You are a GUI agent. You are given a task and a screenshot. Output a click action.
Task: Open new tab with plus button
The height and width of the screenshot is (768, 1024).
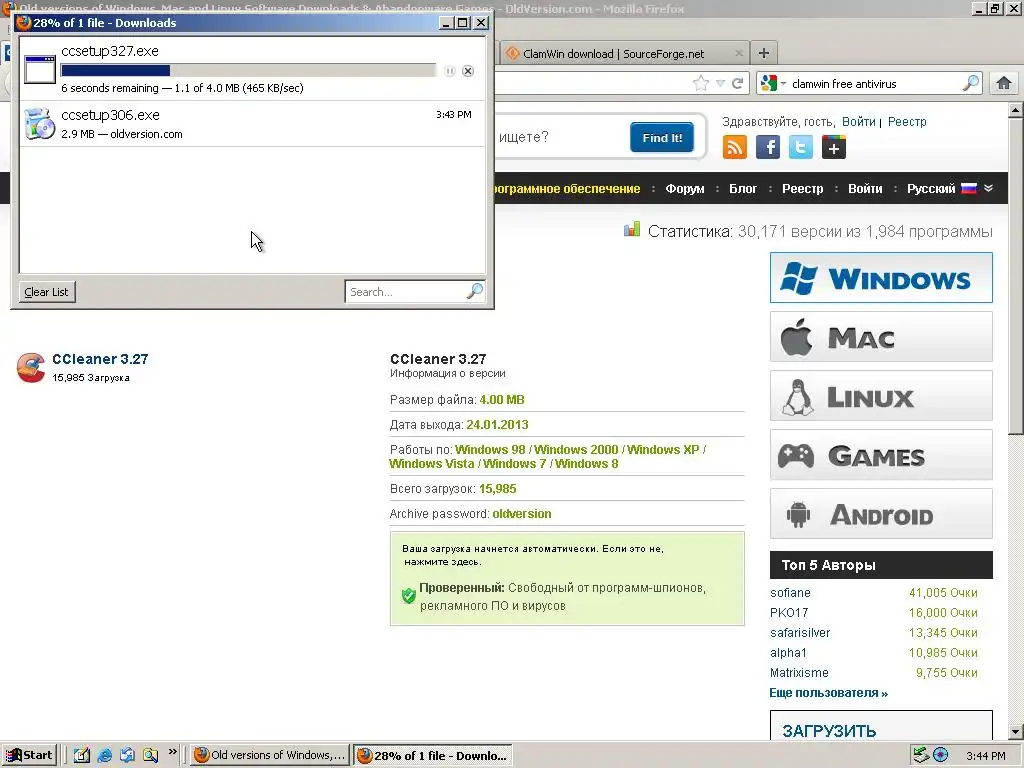point(763,53)
